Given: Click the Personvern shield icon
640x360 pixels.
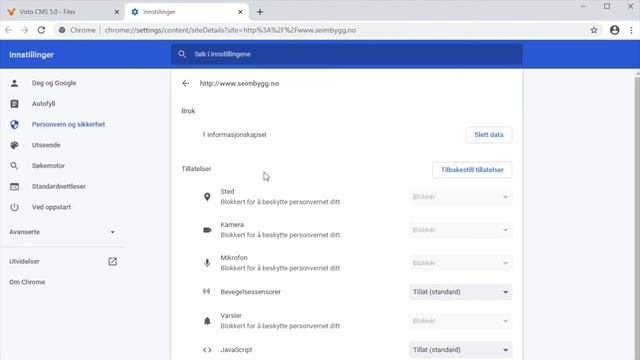Looking at the screenshot, I should (x=14, y=124).
